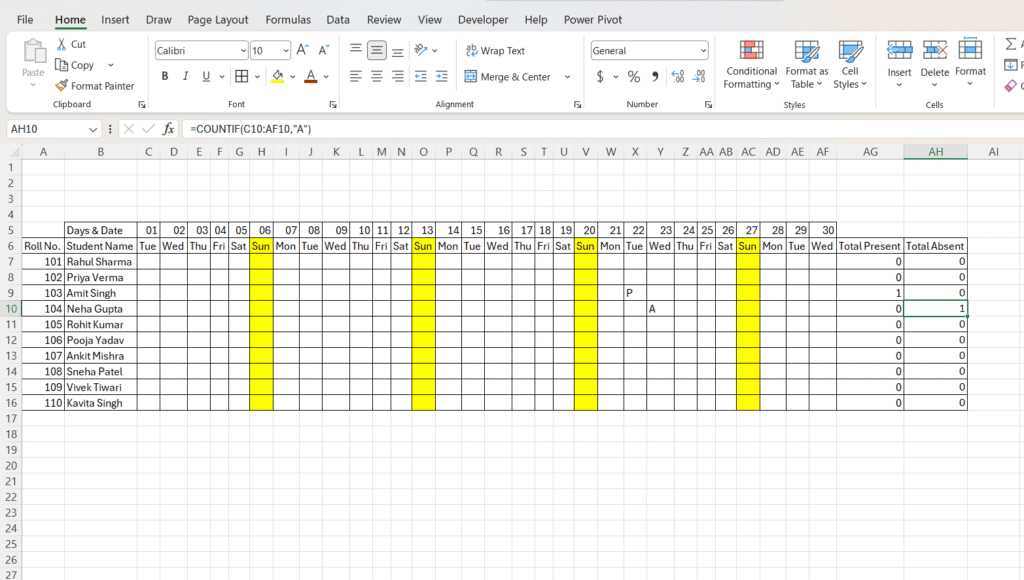Click the Format cells icon
The image size is (1024, 580).
[x=970, y=49]
